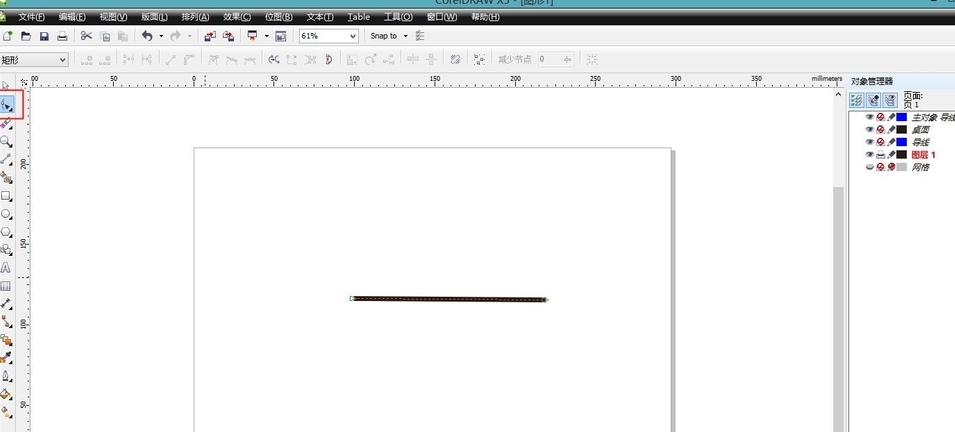Toggle editable pencil on 图层 1 layer
The width and height of the screenshot is (955, 432).
pyautogui.click(x=891, y=155)
